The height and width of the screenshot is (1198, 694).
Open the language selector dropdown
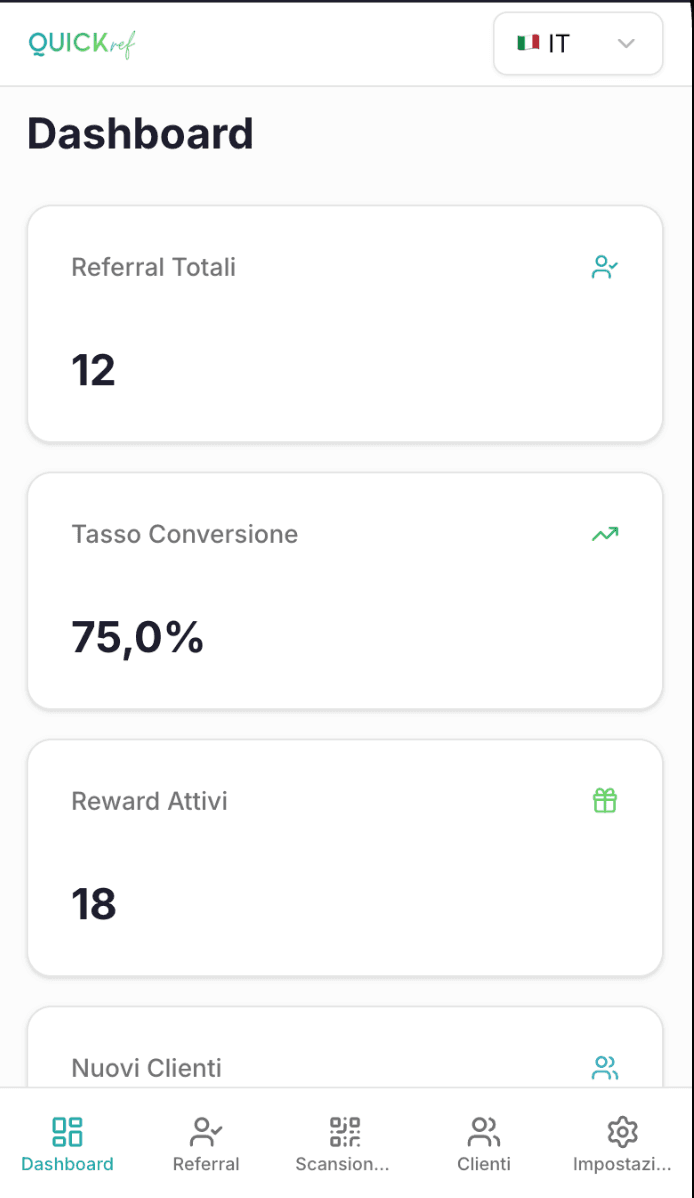(x=578, y=43)
